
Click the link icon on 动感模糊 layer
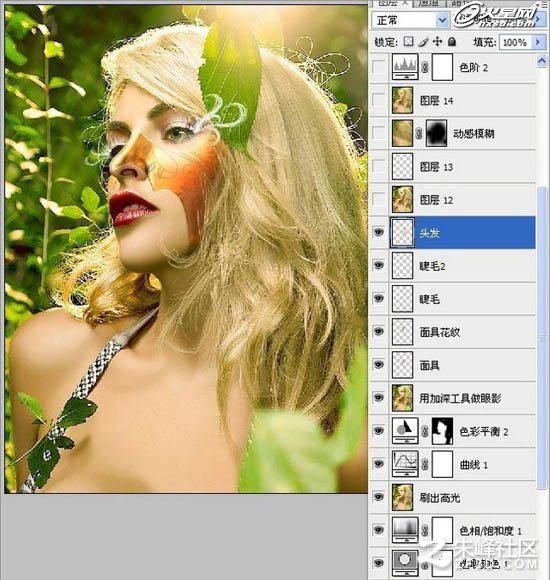coord(419,133)
